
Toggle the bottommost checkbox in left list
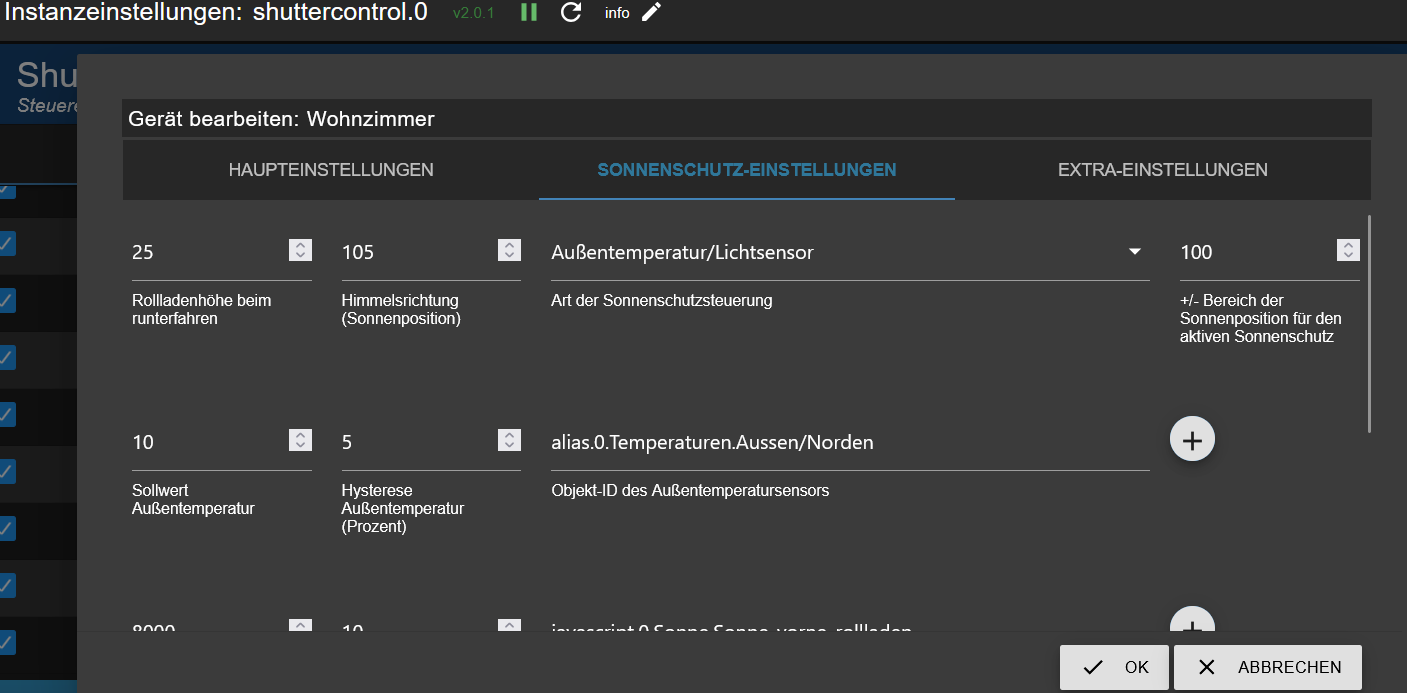[7, 642]
